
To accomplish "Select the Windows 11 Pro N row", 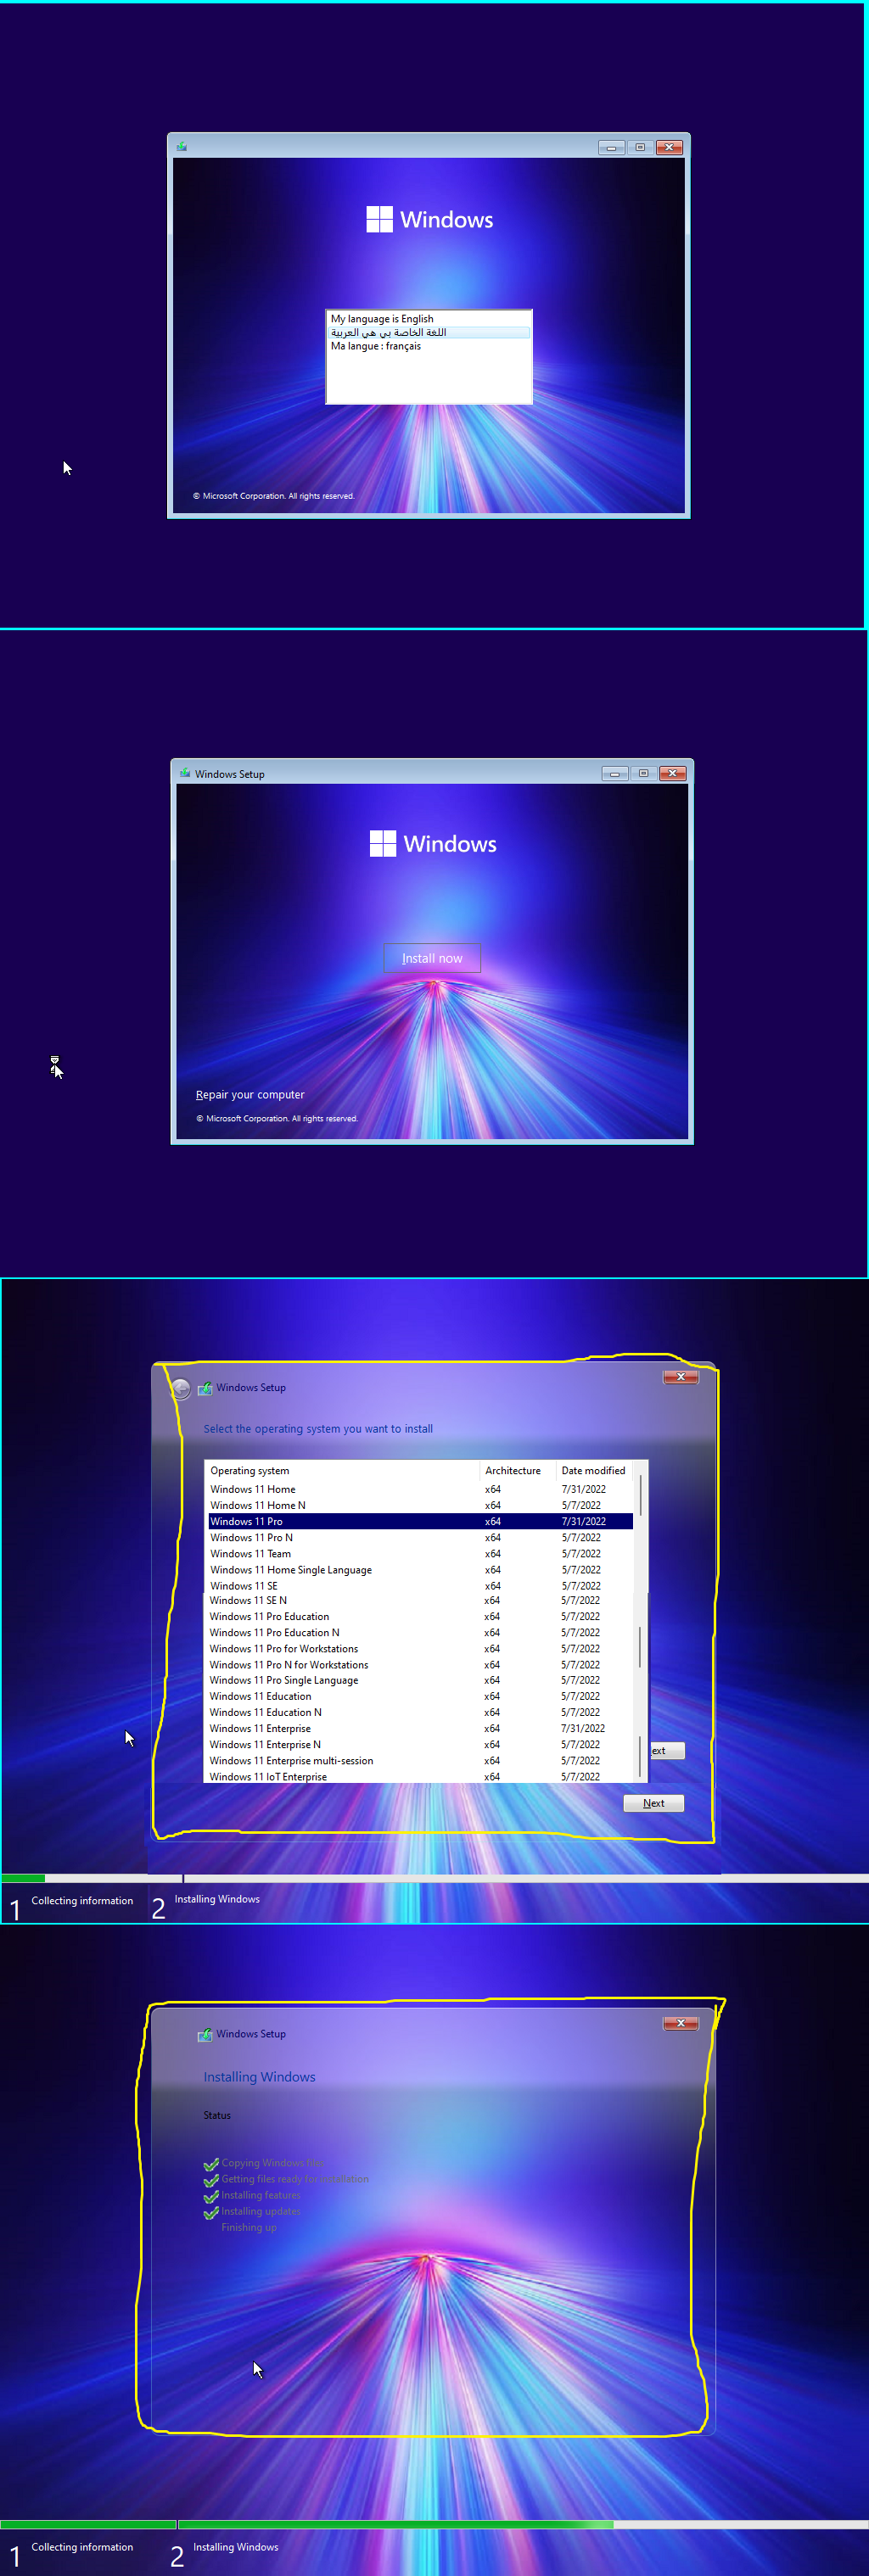I will pos(420,1538).
